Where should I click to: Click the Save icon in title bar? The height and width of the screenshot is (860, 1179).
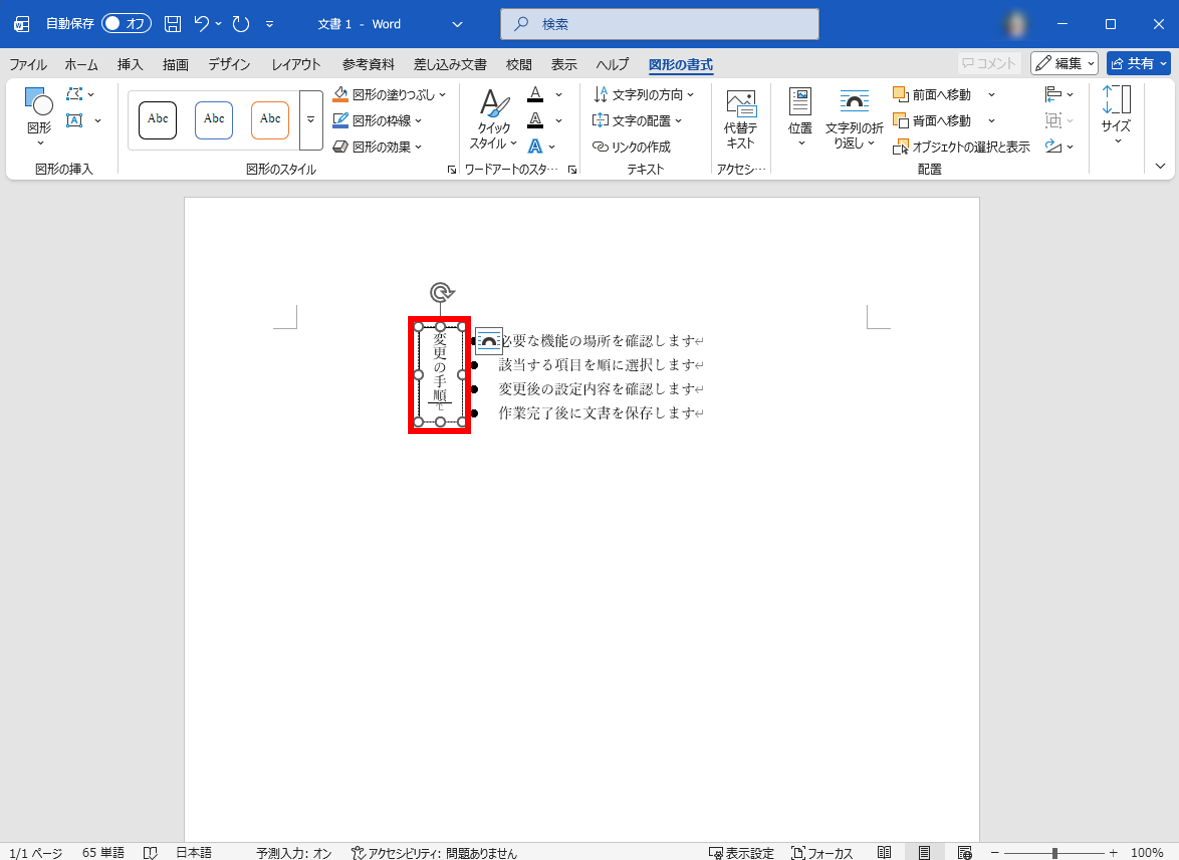click(172, 24)
